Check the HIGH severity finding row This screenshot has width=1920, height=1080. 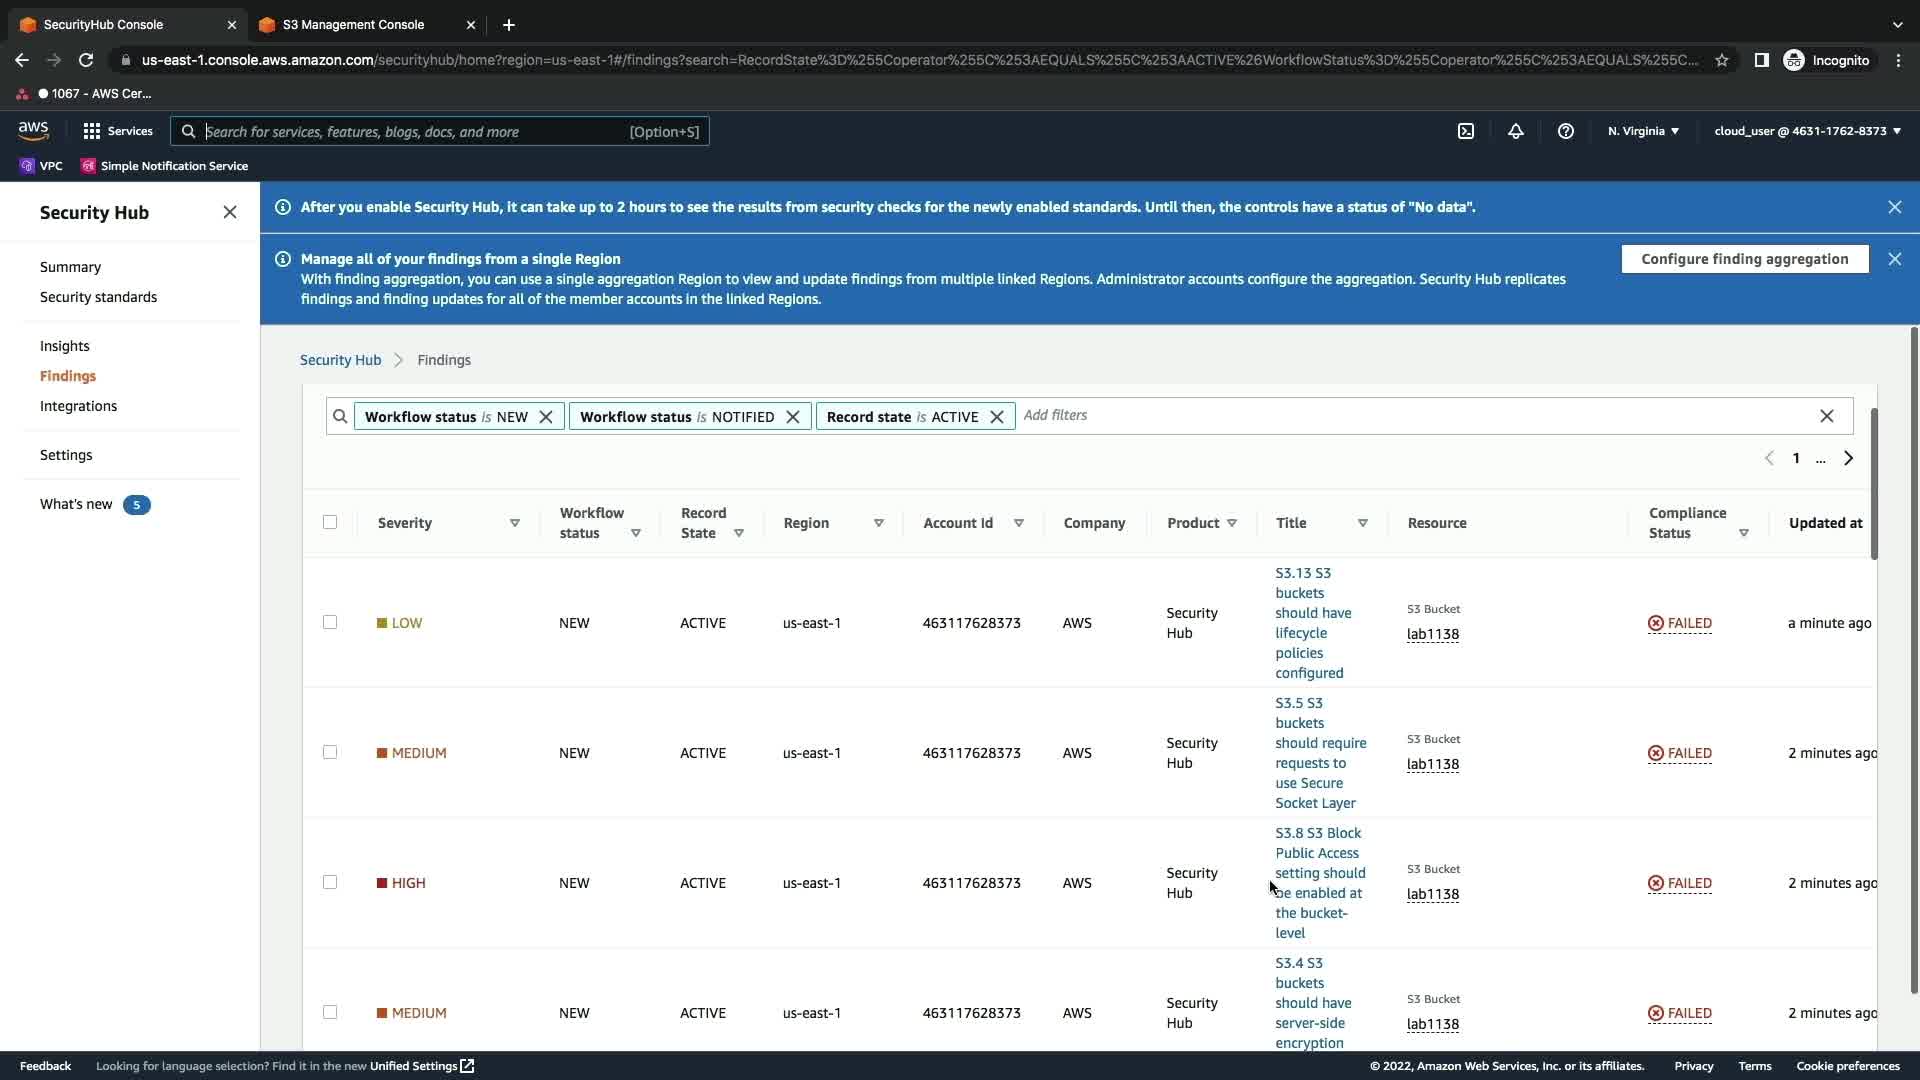(x=330, y=882)
